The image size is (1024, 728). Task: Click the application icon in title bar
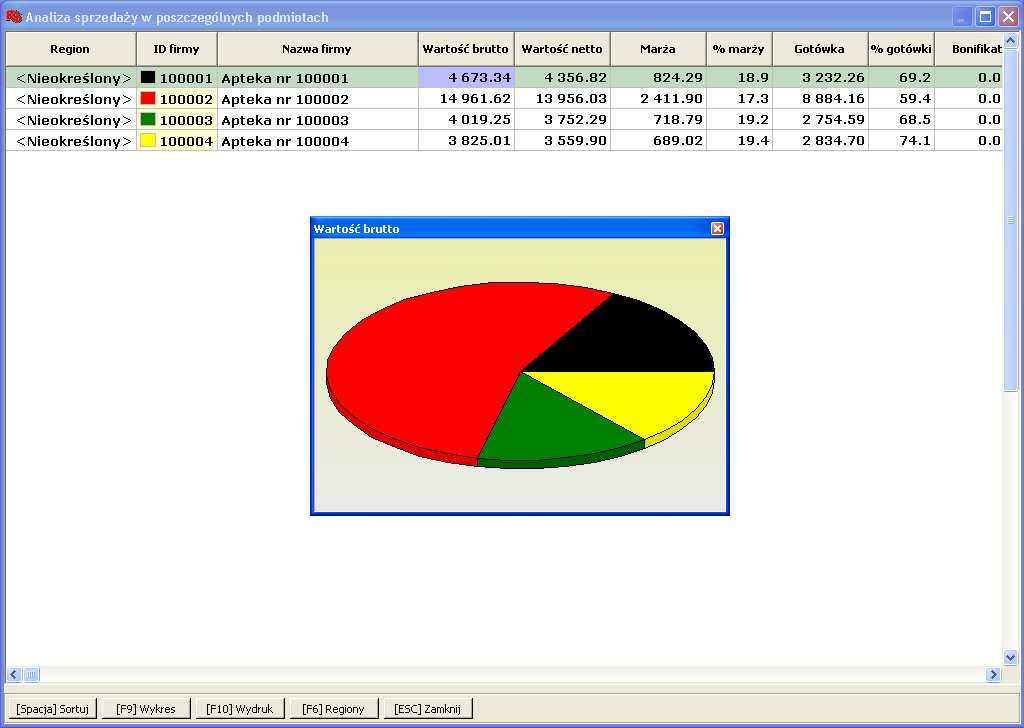(14, 17)
